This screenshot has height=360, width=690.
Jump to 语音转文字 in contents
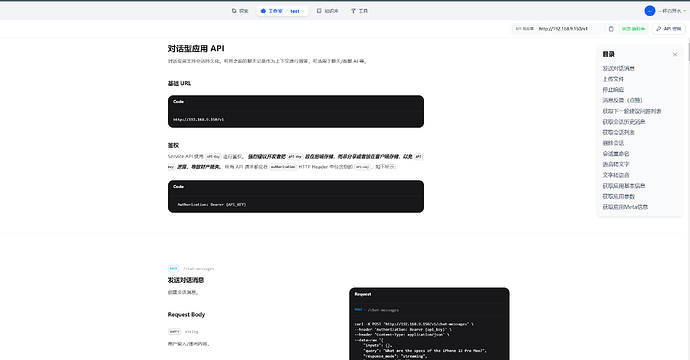tap(616, 164)
